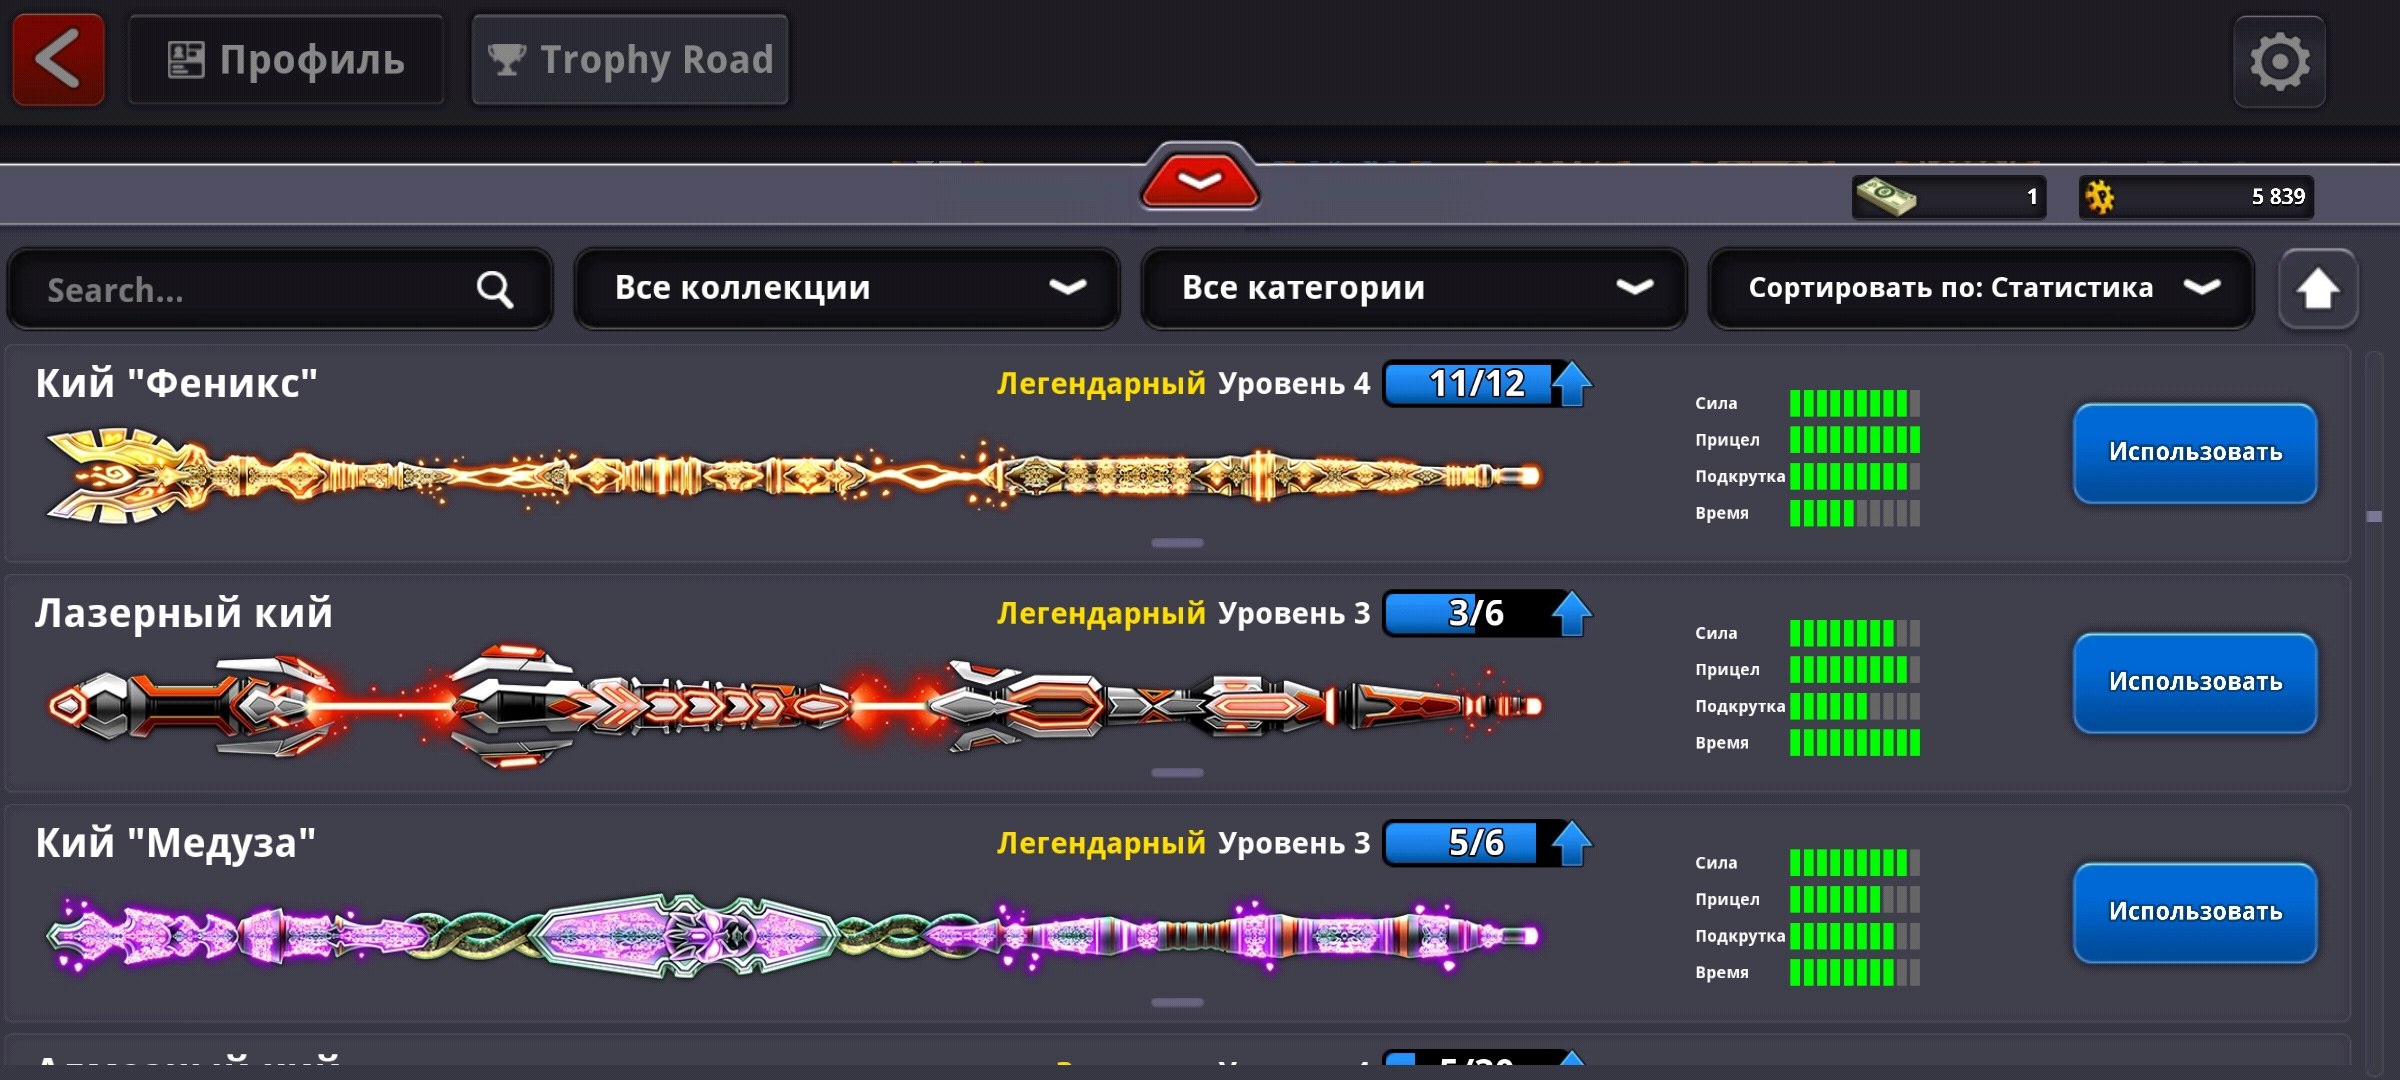Use the Кий Феникс cue
Screen dimensions: 2400x1080
tap(2195, 453)
